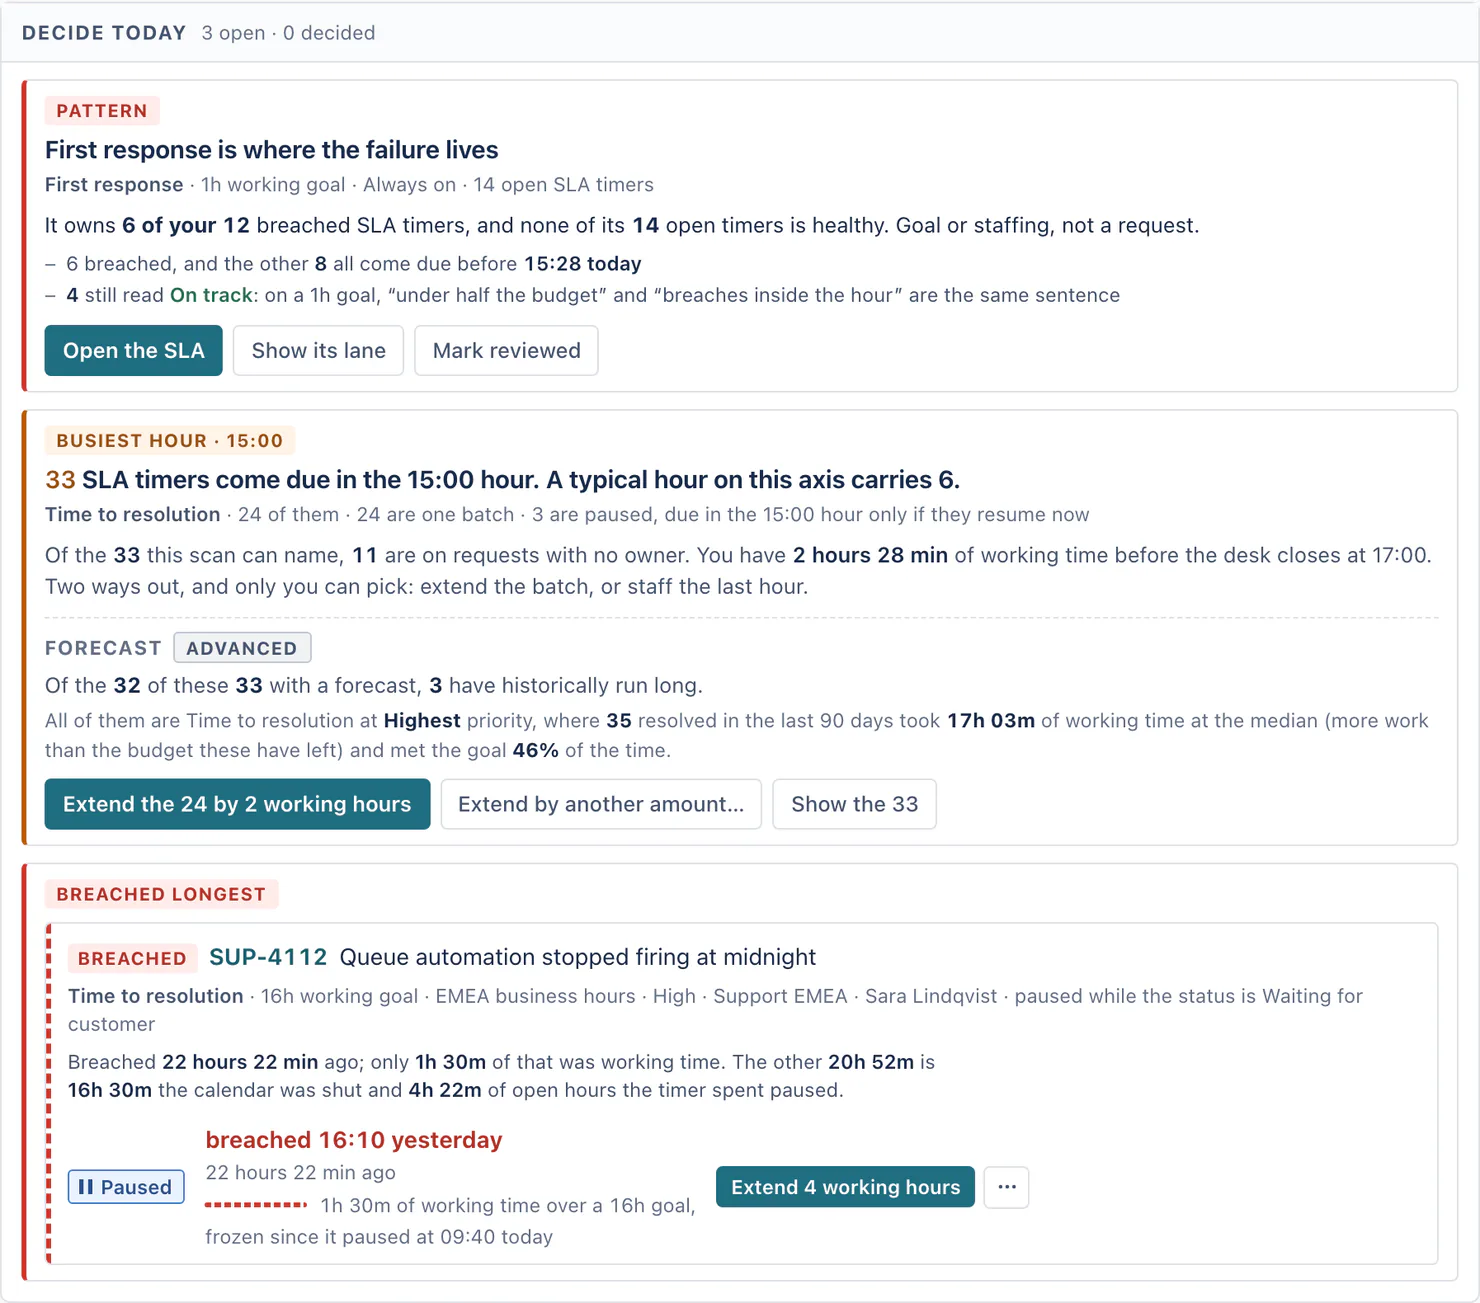Open the more options ellipsis for SUP-4112
The height and width of the screenshot is (1303, 1480).
click(1006, 1187)
